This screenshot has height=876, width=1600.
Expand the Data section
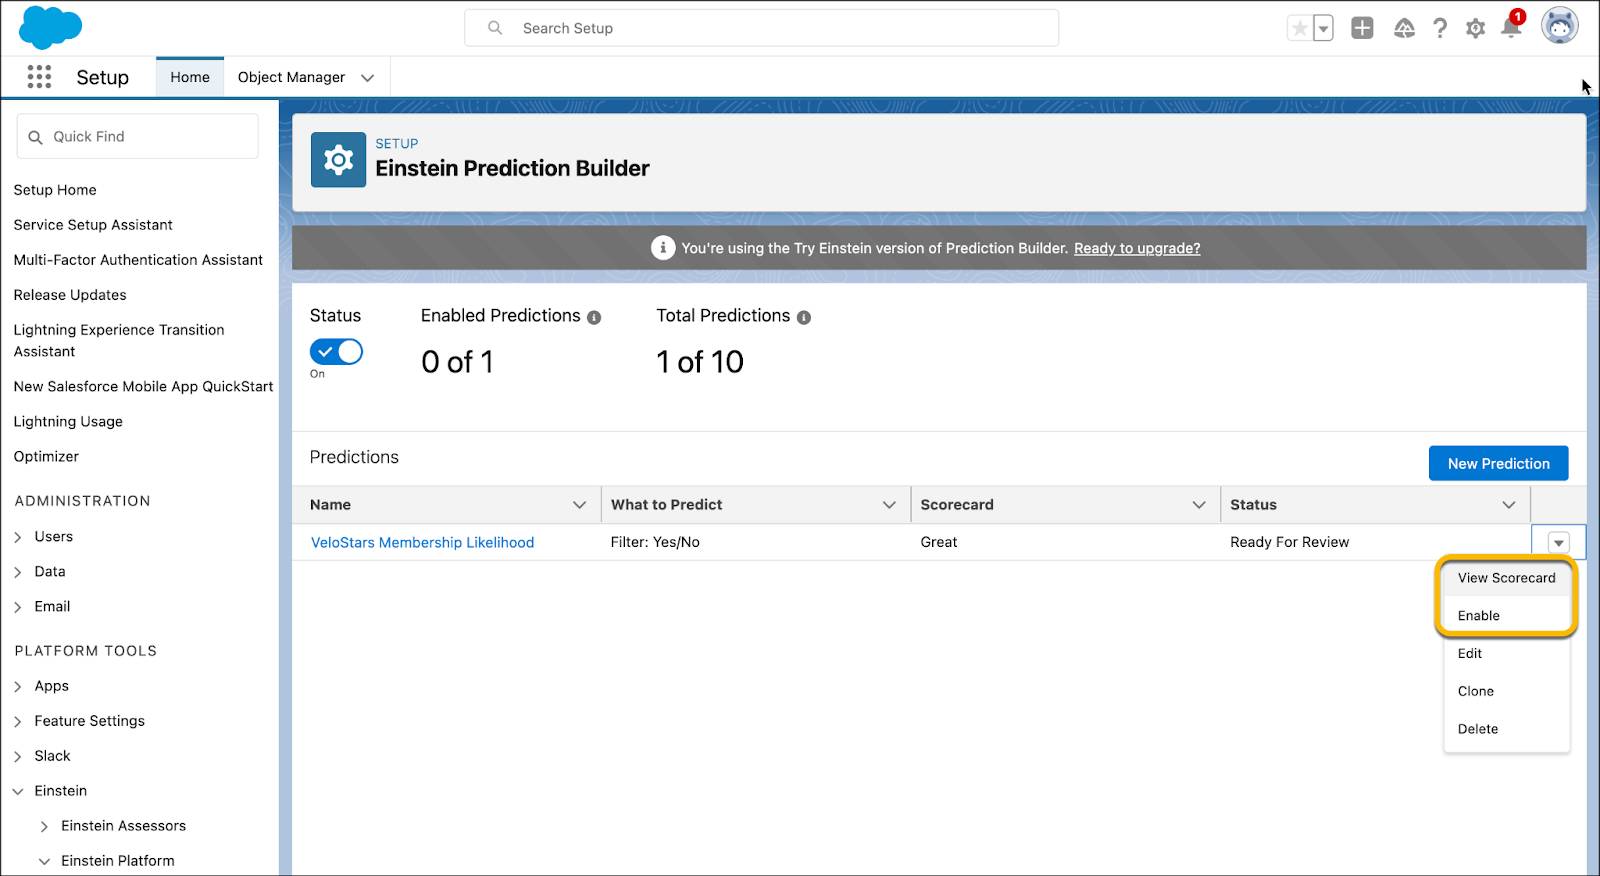(x=18, y=572)
